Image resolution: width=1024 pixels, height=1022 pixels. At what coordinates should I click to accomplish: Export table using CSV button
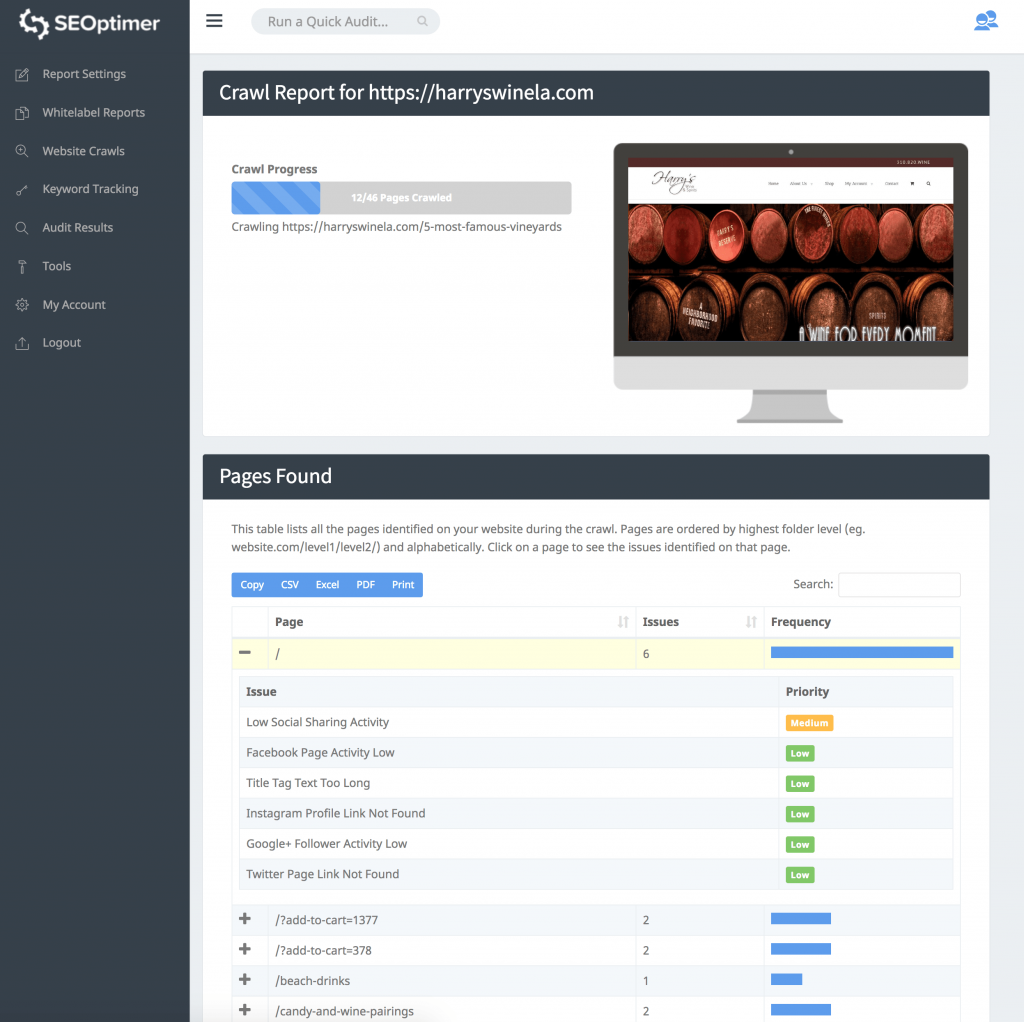coord(290,585)
